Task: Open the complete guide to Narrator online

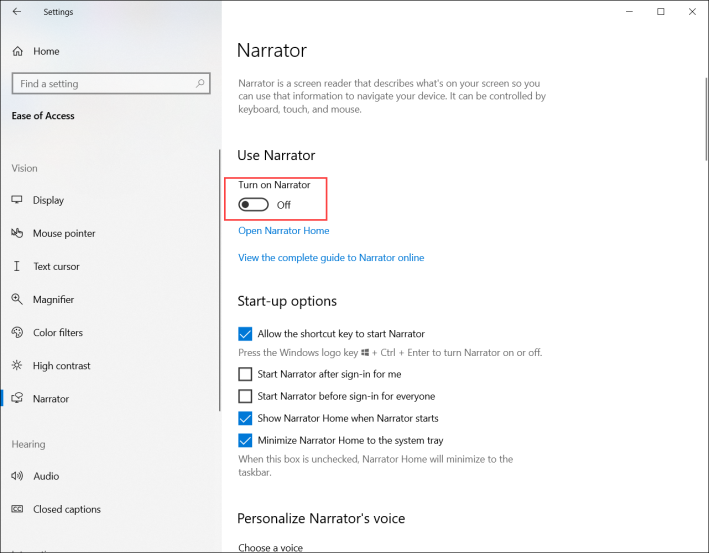Action: [331, 258]
